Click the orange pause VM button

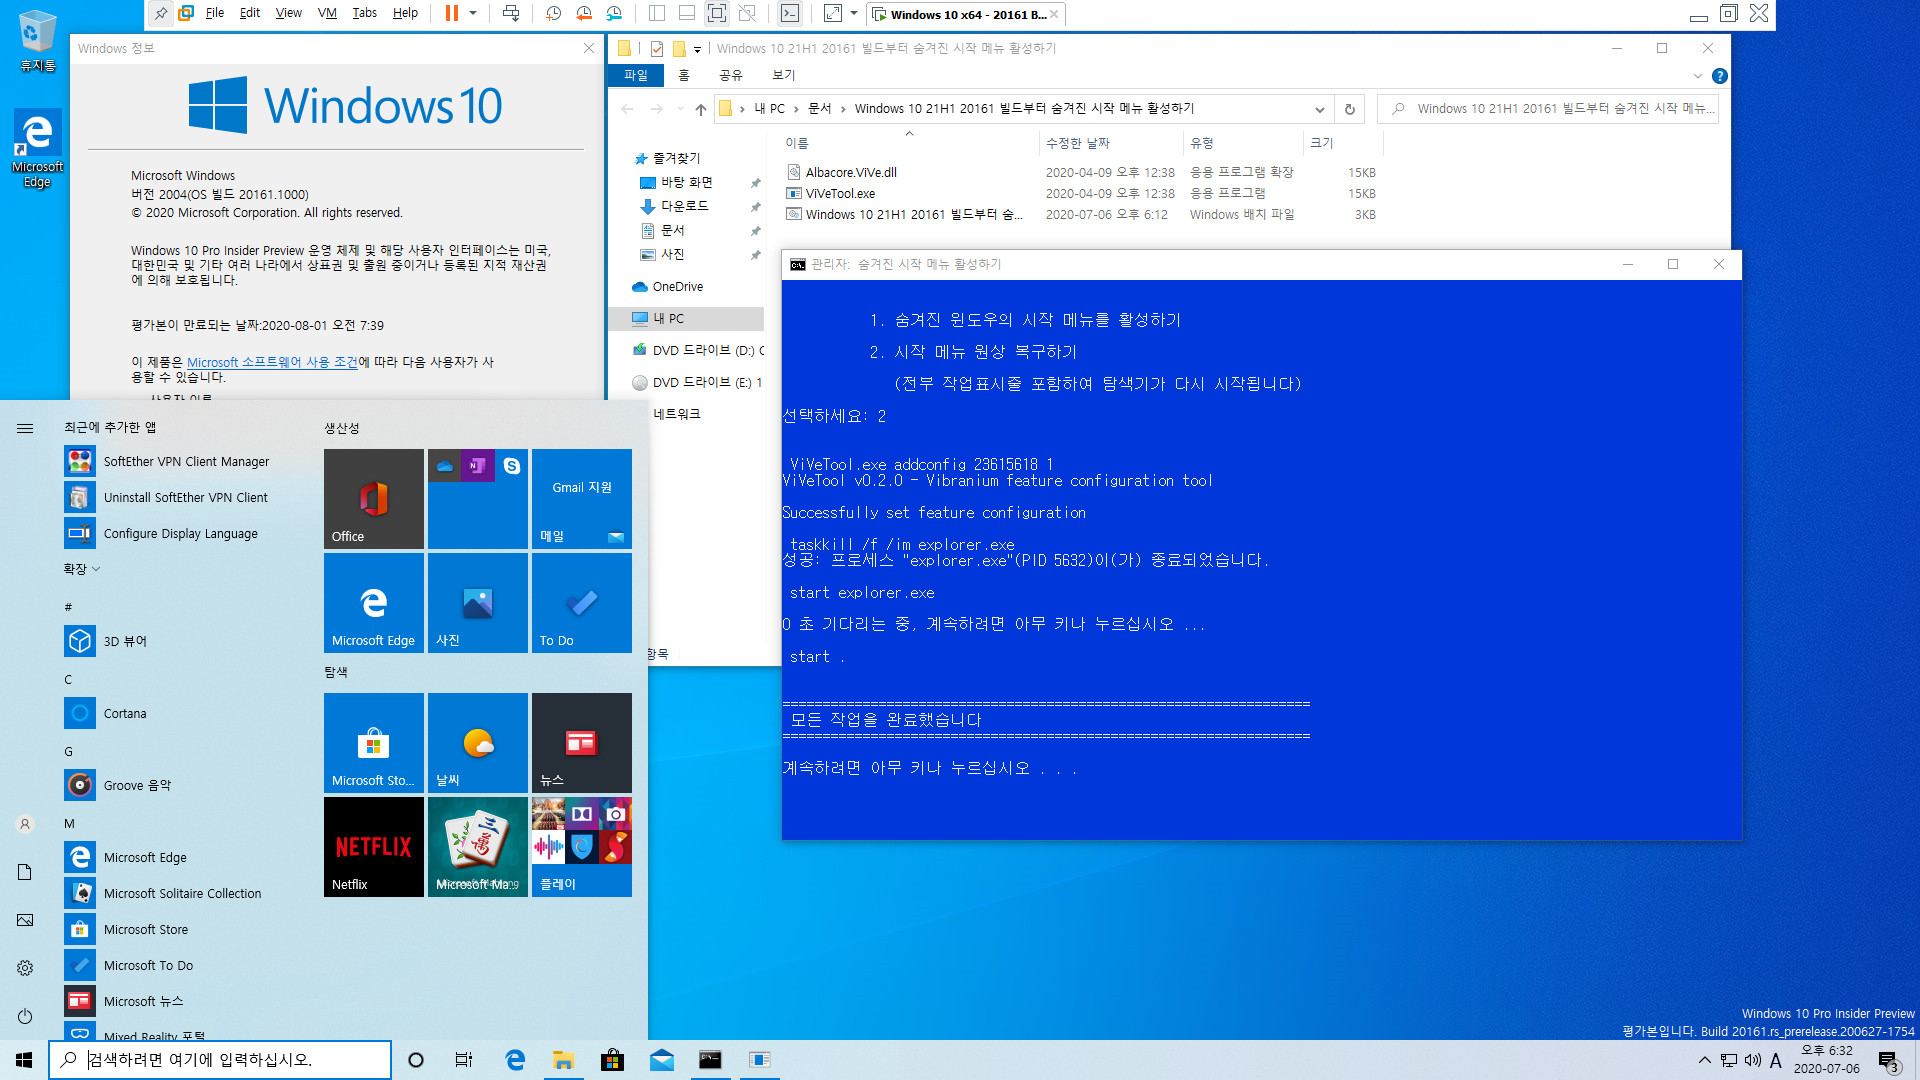click(452, 13)
